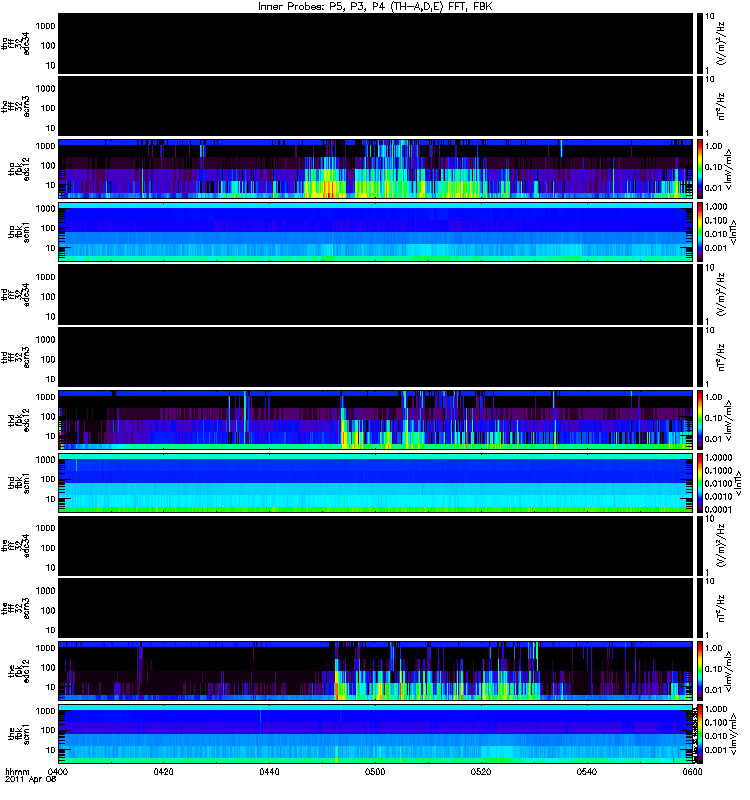The image size is (750, 800).
Task: Click the the fbk scm1 rainbow color bar
Action: [700, 734]
